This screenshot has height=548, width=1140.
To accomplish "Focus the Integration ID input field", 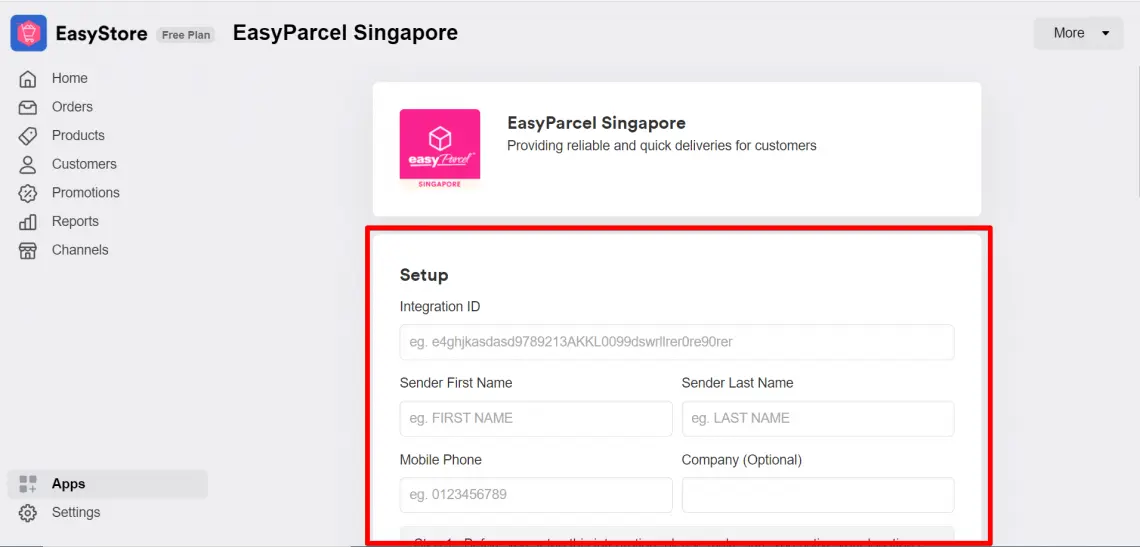I will (676, 342).
